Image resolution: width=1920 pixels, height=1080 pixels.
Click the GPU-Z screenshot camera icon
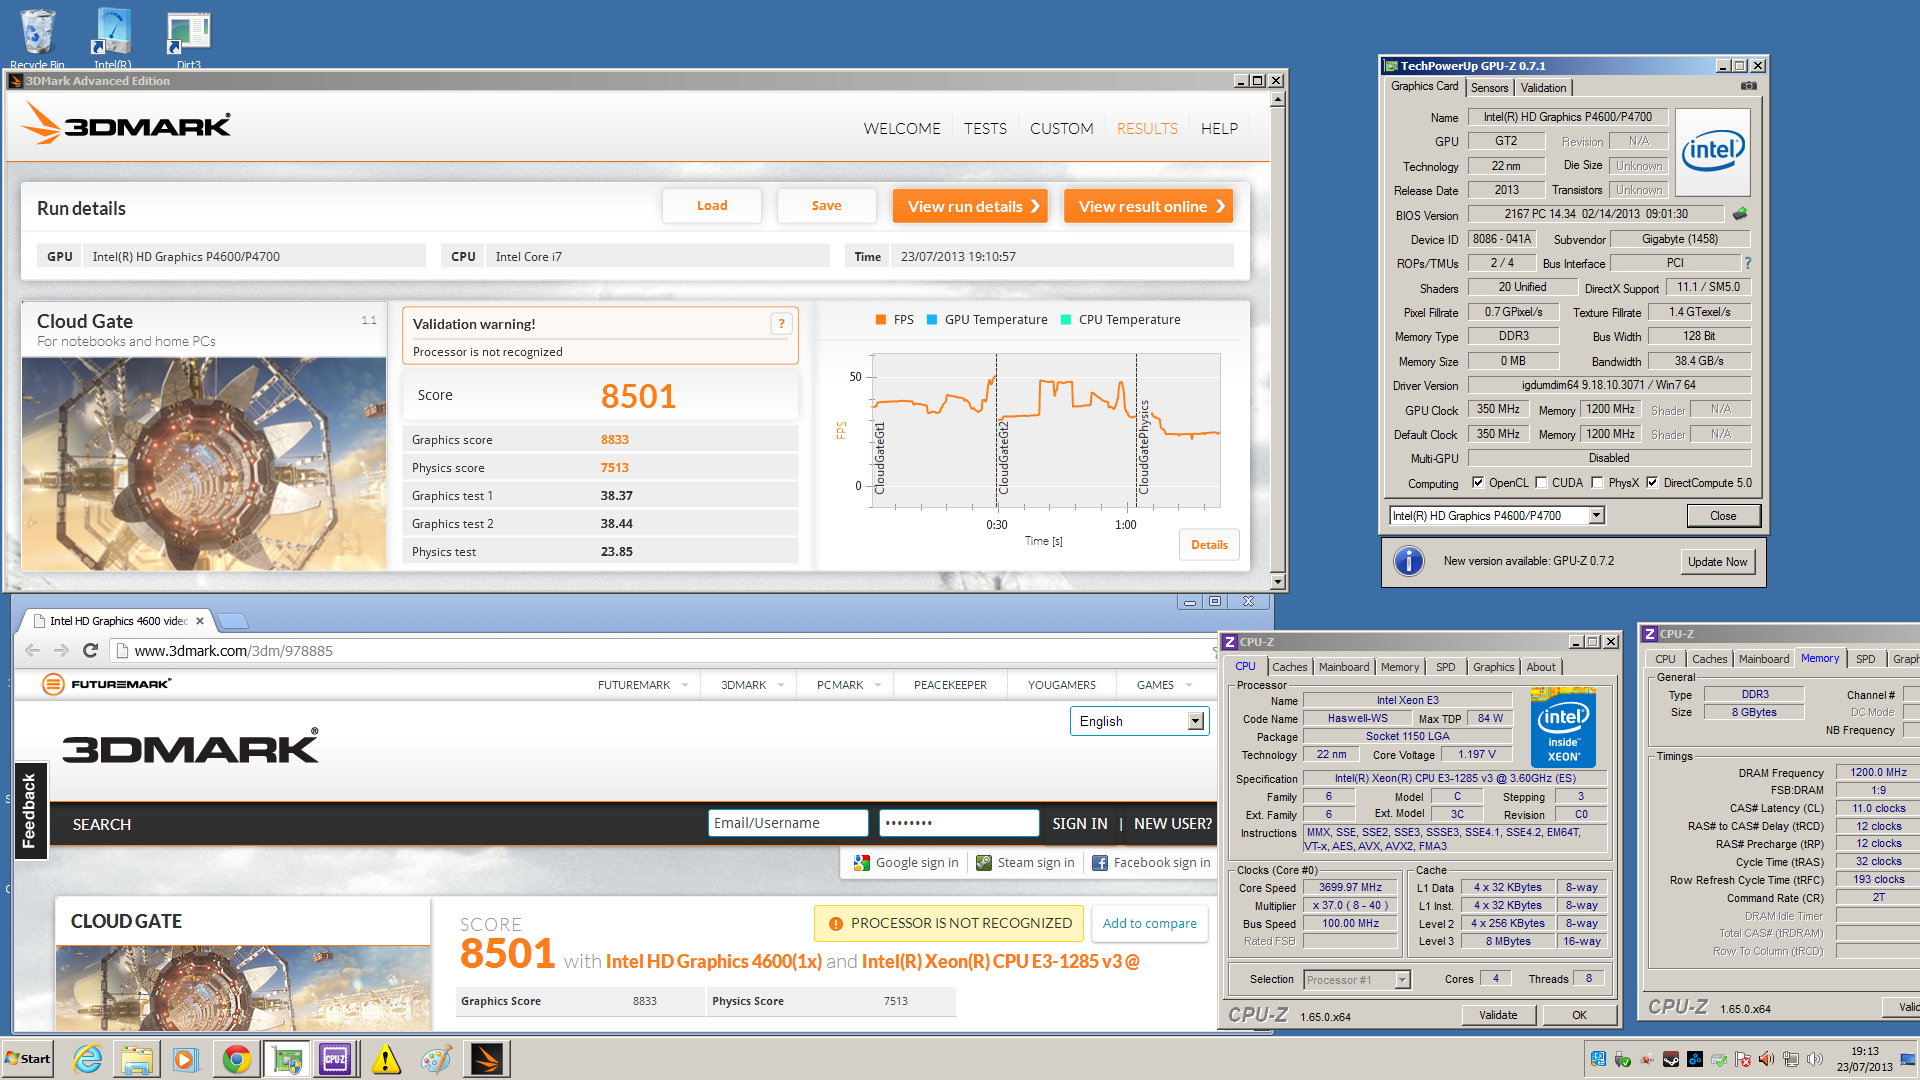(1748, 87)
